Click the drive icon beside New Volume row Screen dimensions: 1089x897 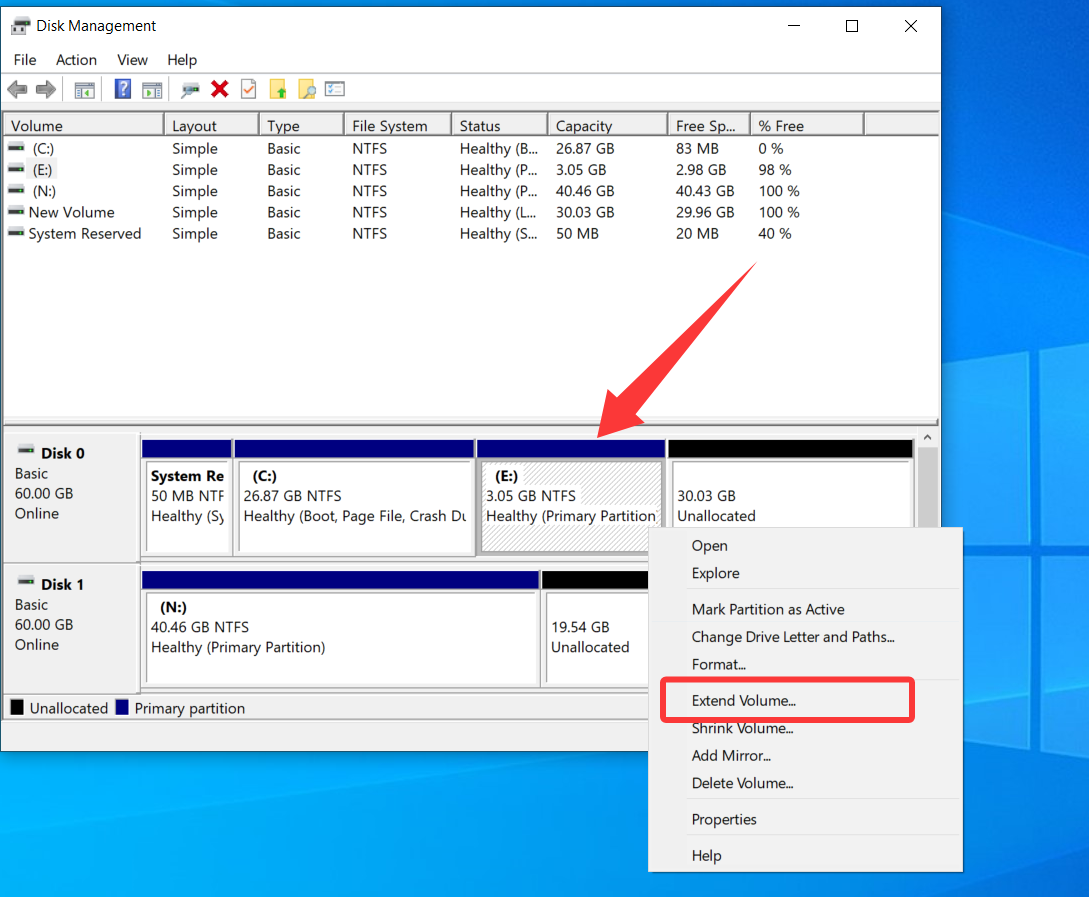click(16, 211)
